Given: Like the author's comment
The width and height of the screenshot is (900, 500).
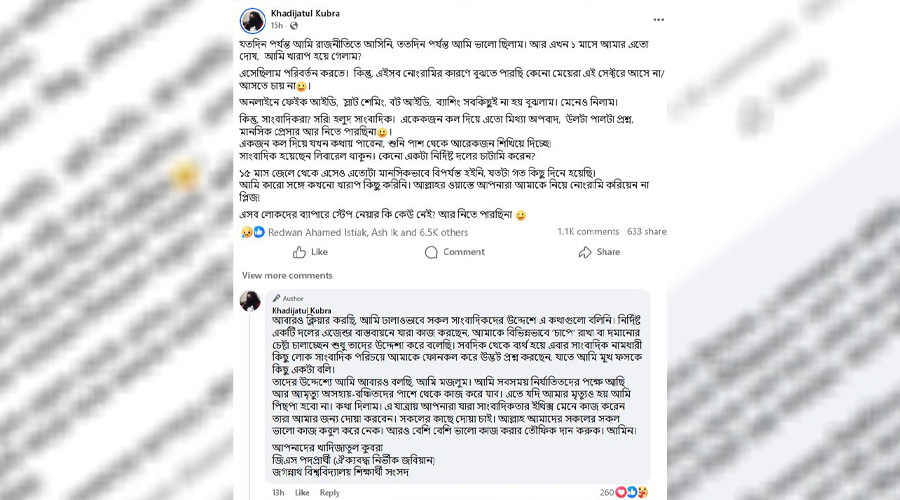Looking at the screenshot, I should pyautogui.click(x=301, y=493).
